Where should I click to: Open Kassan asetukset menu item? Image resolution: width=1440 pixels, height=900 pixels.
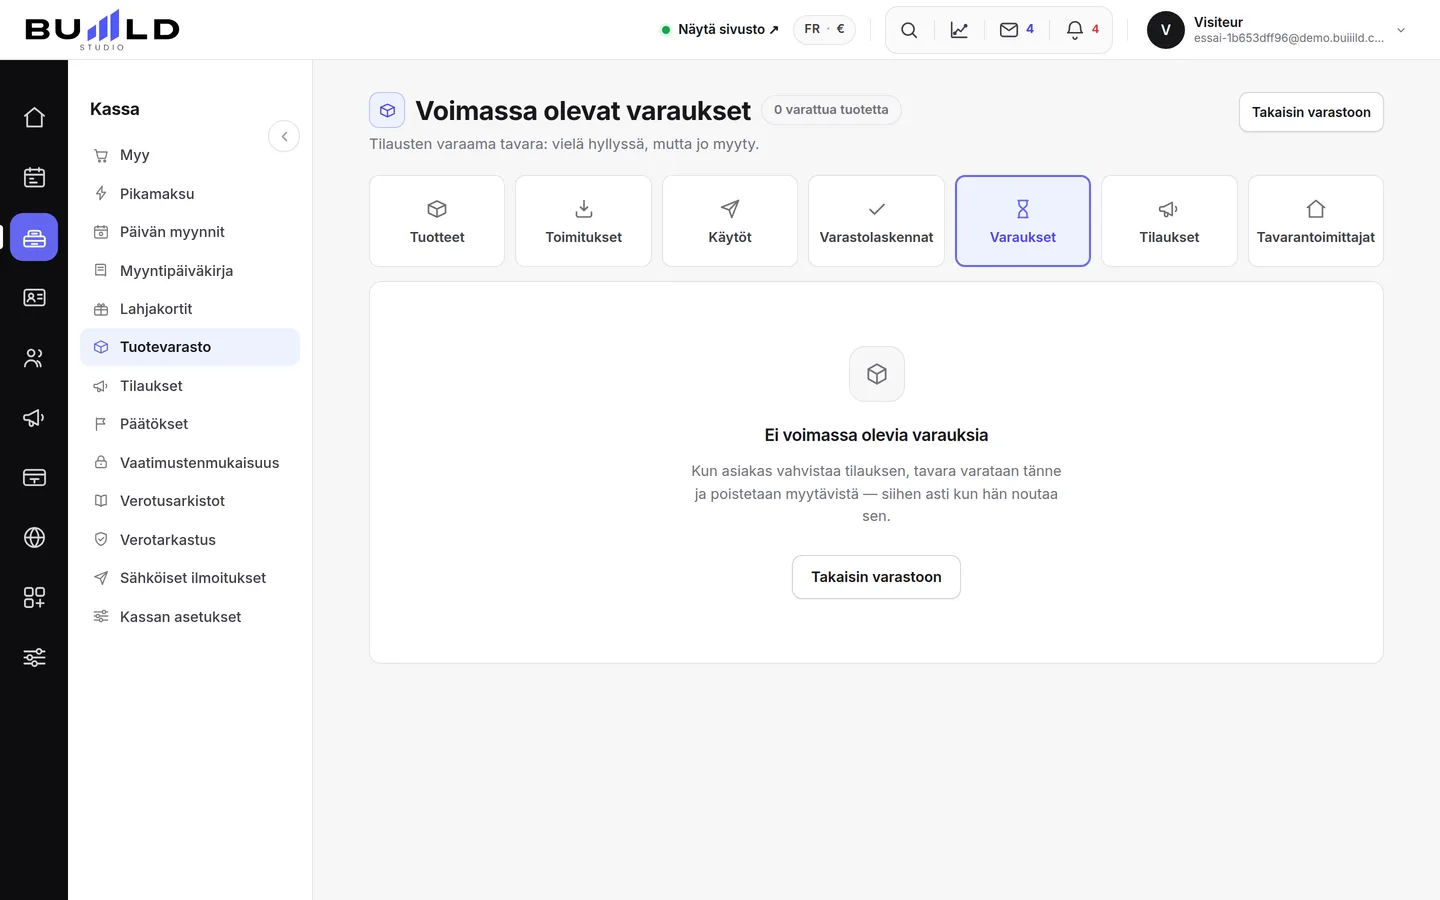[190, 617]
